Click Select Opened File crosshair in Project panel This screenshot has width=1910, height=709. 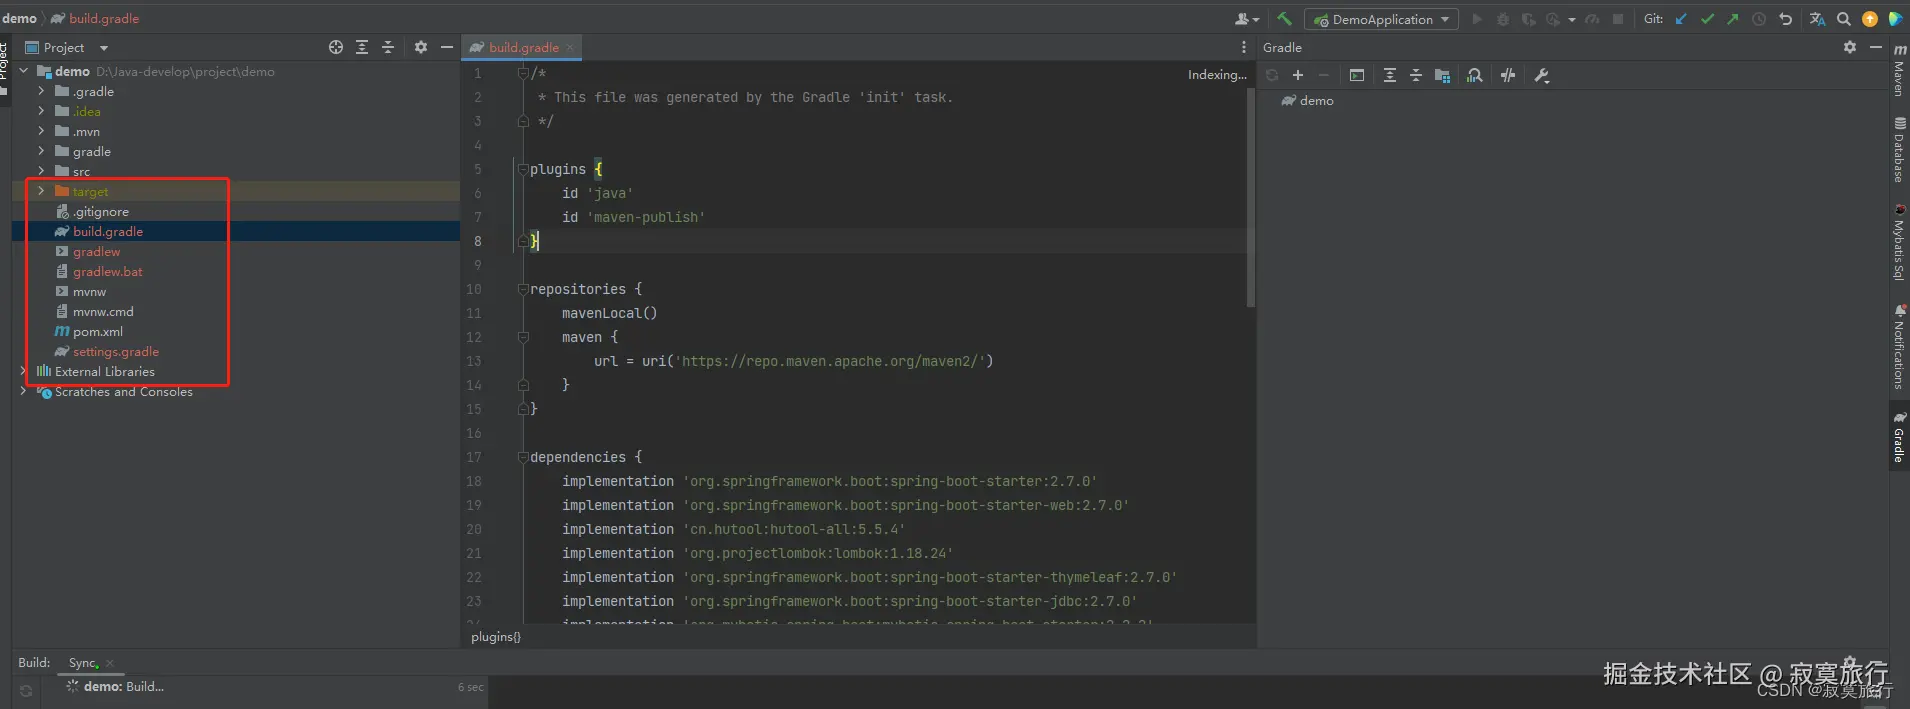336,47
